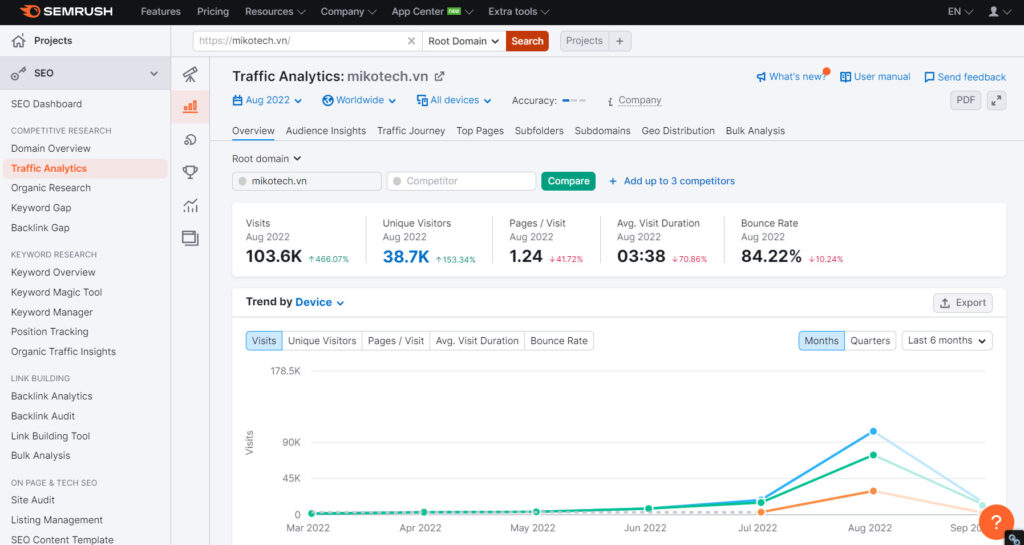Screen dimensions: 1024x545
Task: Click Send feedback
Action: 965,77
